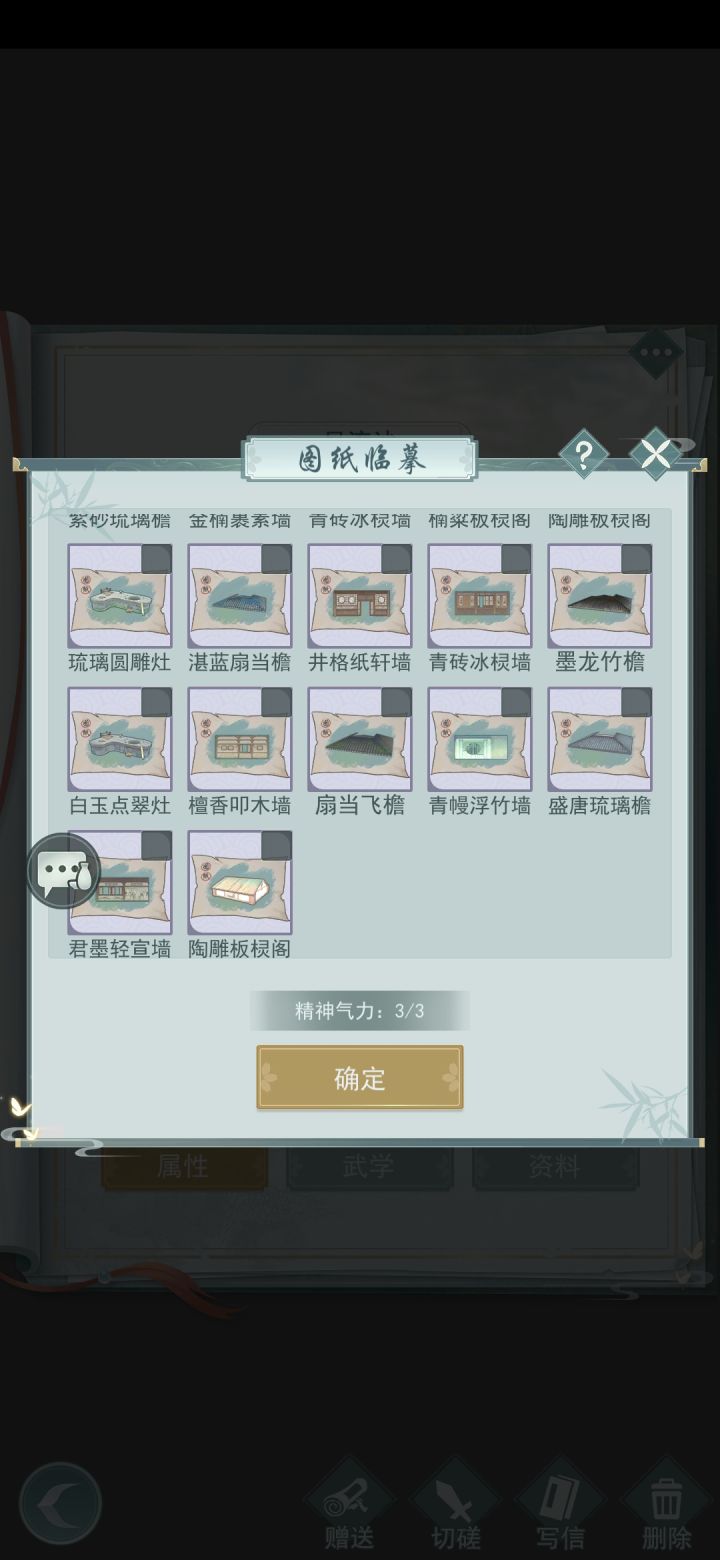Screen dimensions: 720x1560
Task: Tick the checkbox on 盛唐琉璃檐 blueprint
Action: click(636, 702)
